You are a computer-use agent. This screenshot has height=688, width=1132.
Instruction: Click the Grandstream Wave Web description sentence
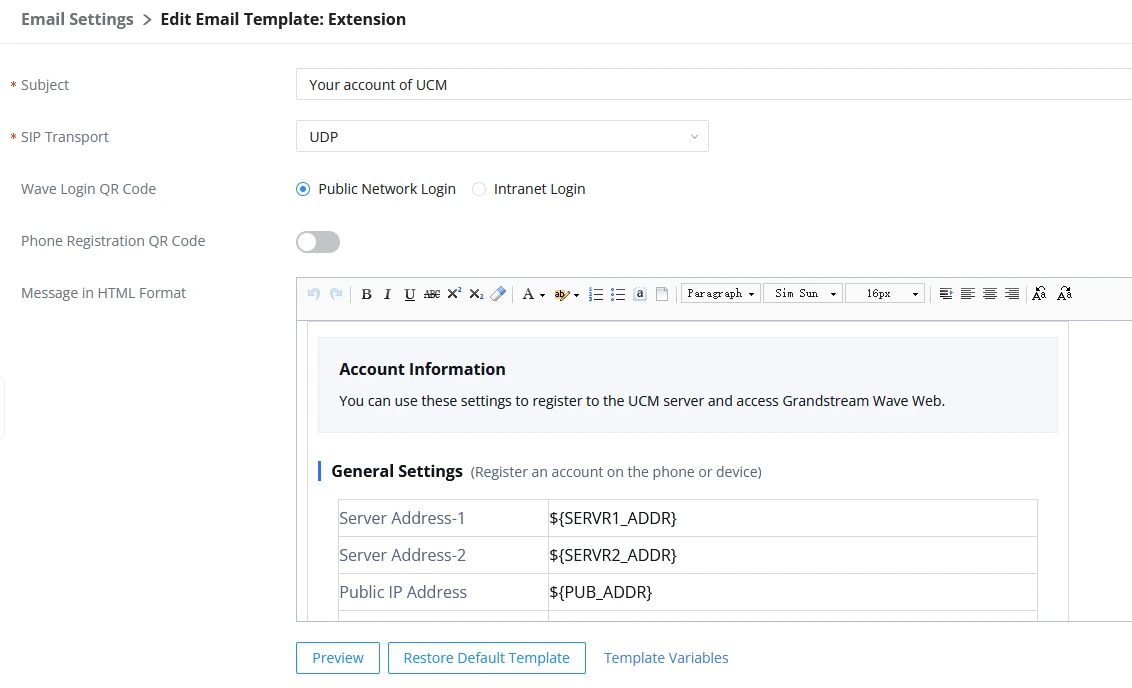point(642,401)
